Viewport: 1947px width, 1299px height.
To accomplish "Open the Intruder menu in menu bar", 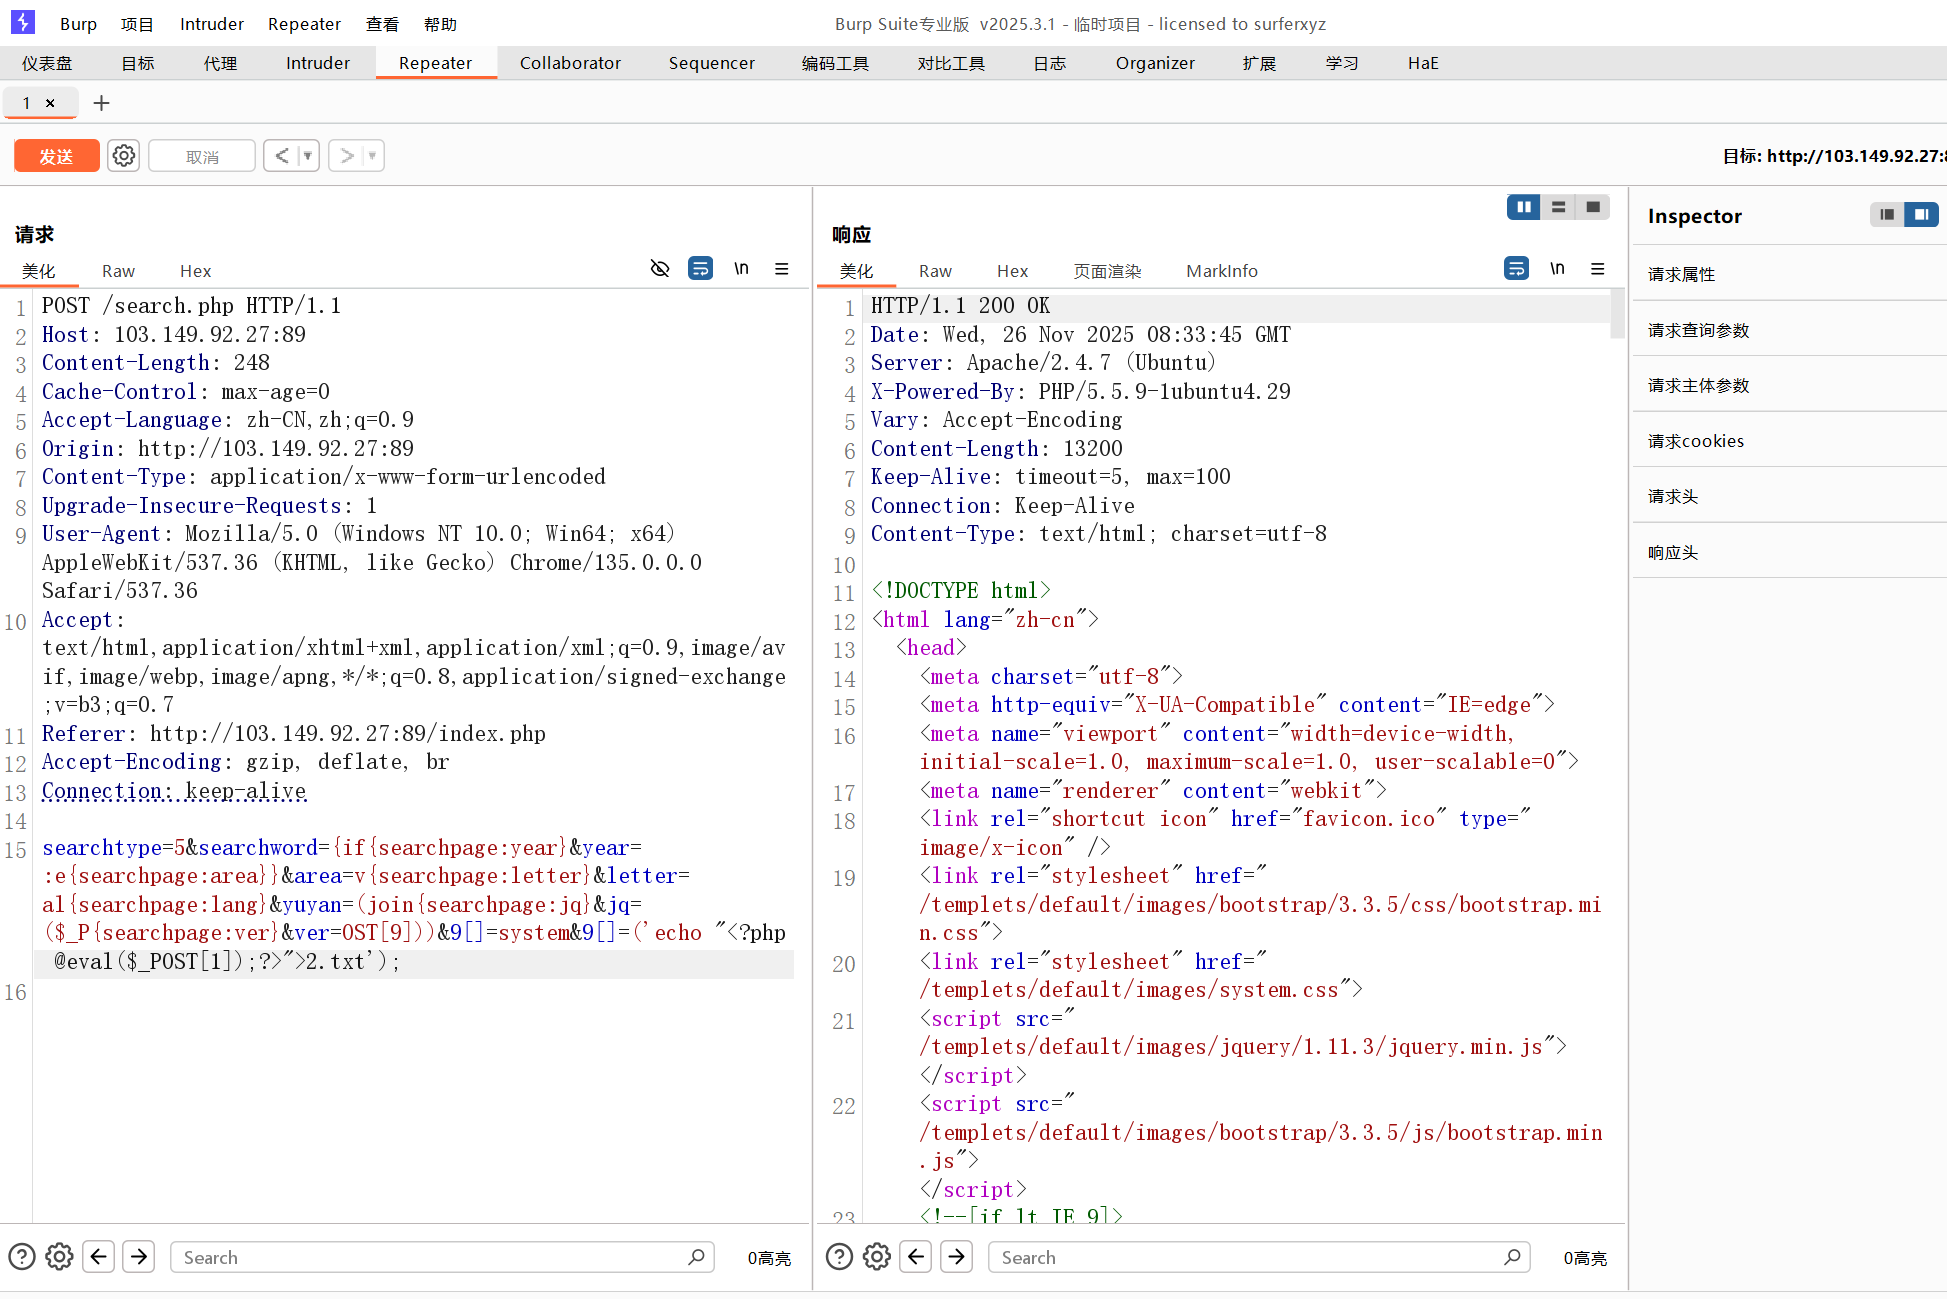I will pyautogui.click(x=211, y=24).
